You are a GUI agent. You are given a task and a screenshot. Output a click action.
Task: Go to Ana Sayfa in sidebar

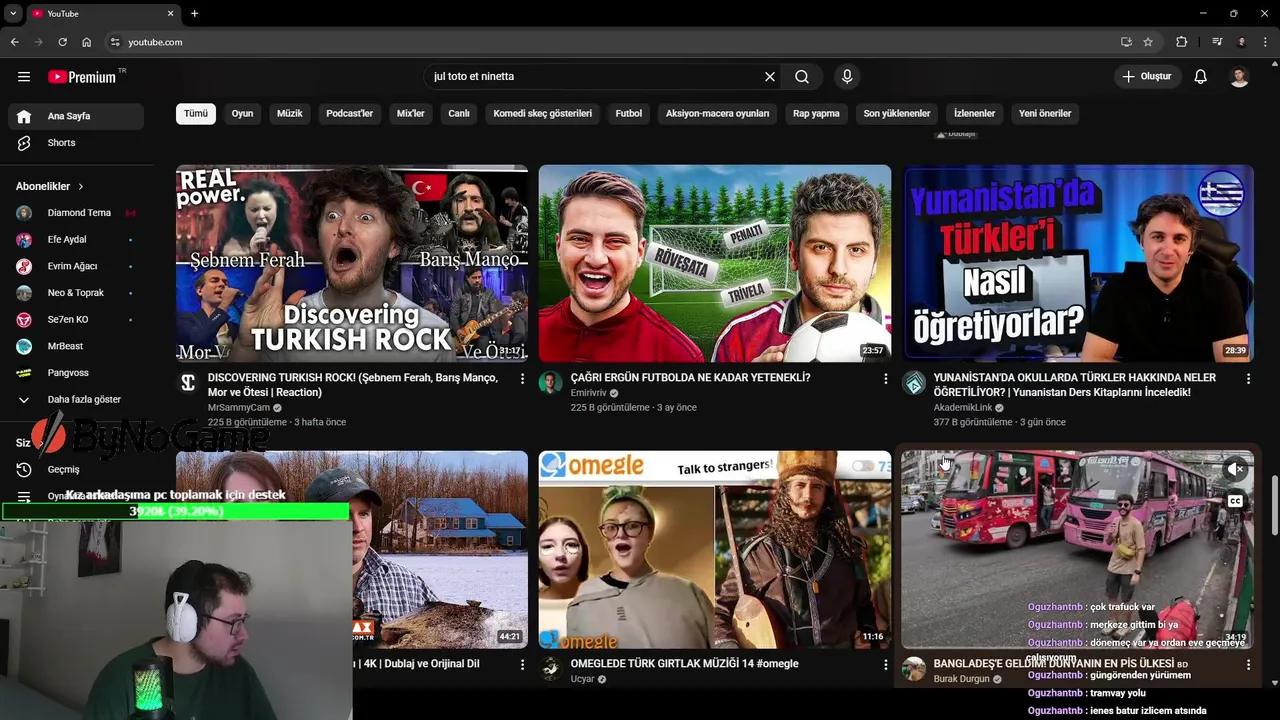point(76,116)
